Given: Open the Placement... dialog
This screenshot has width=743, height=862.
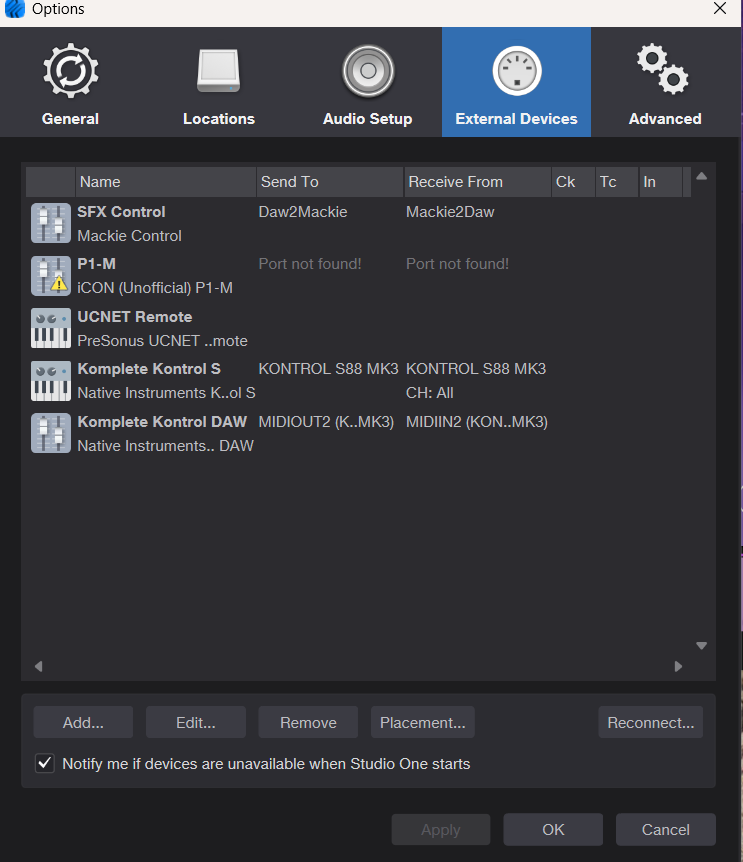Looking at the screenshot, I should tap(423, 722).
